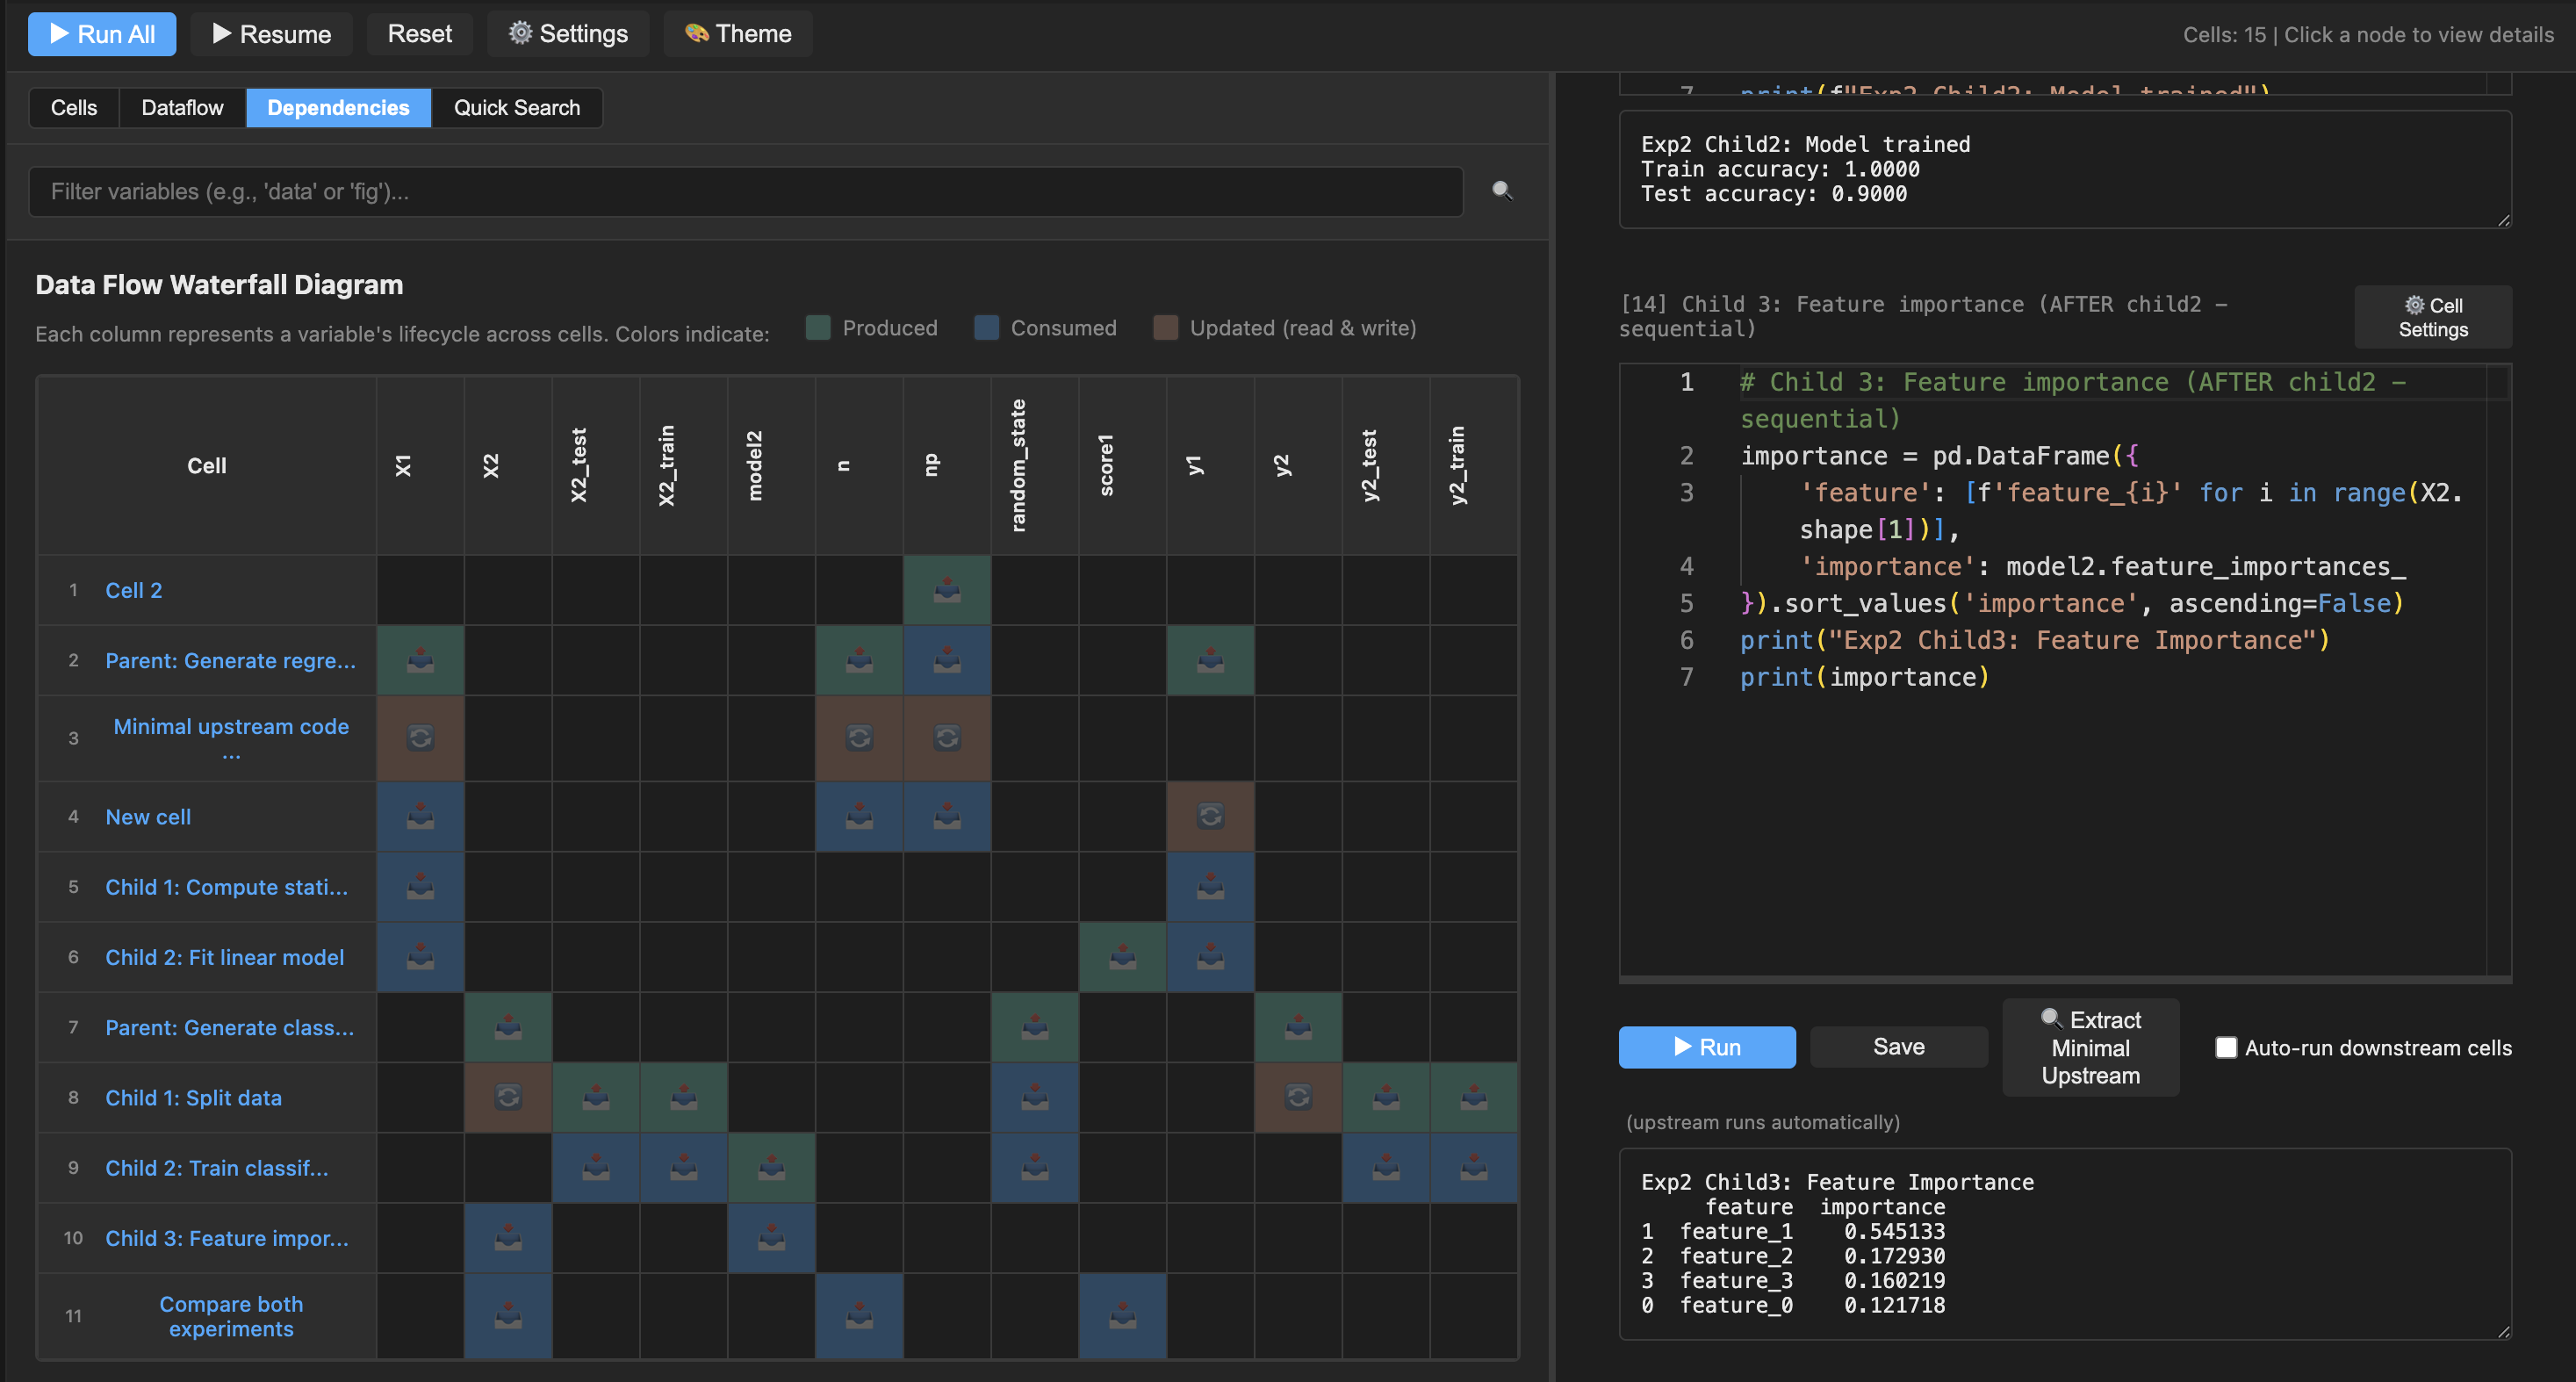2576x1382 pixels.
Task: Switch to Quick Search tab
Action: coord(516,107)
